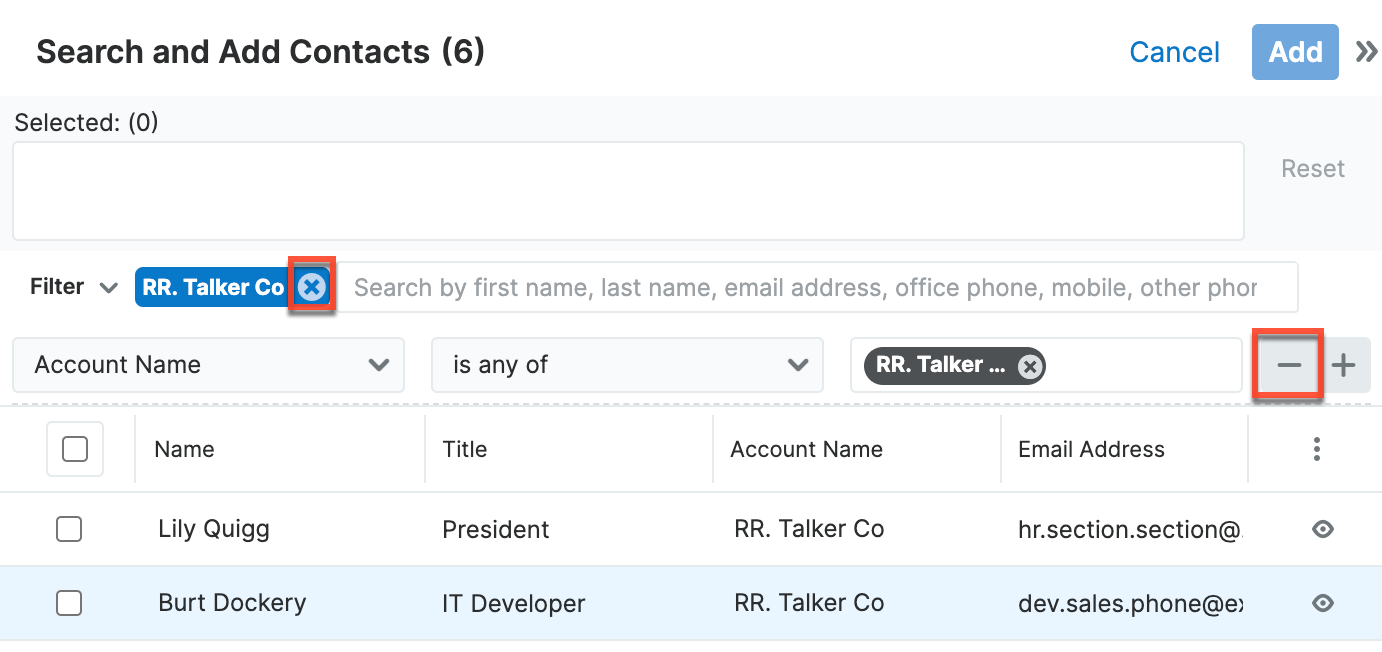Remove the RR. Talker Co filter chip

point(312,288)
